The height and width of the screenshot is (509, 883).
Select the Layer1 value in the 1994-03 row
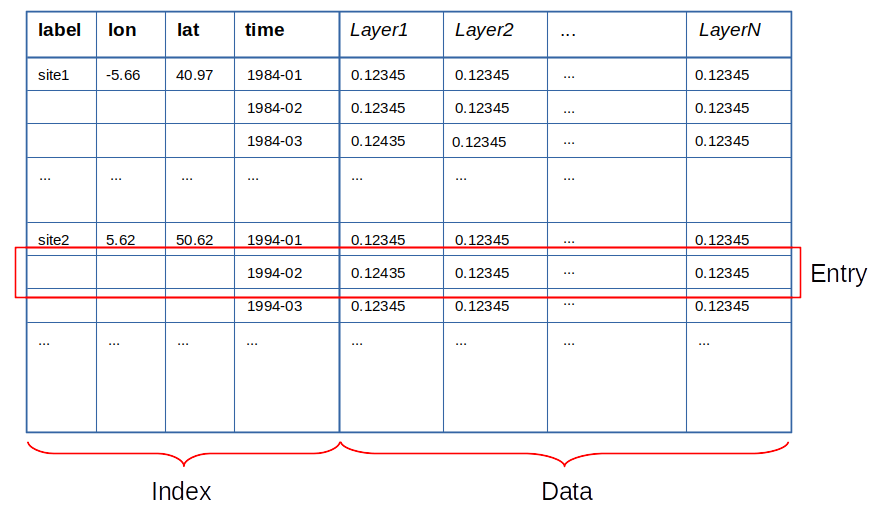tap(378, 306)
